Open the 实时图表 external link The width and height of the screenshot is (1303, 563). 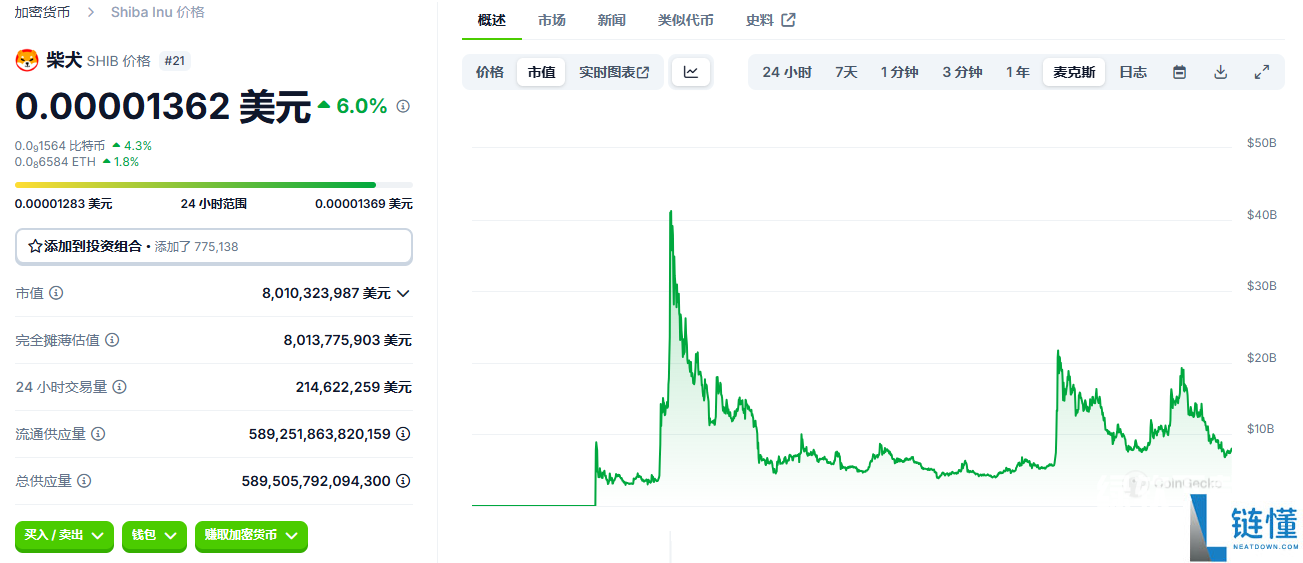tap(614, 72)
